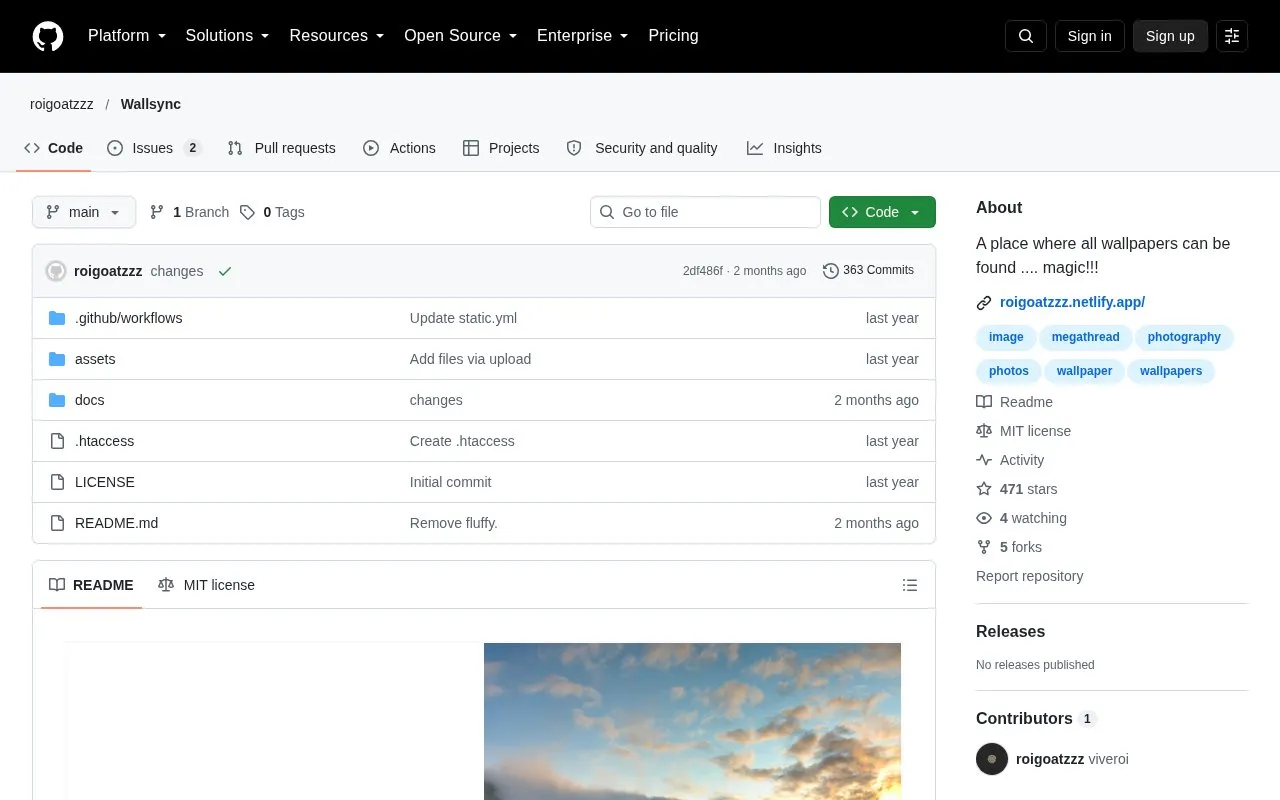Click Report repository link
The image size is (1280, 800).
(x=1029, y=576)
